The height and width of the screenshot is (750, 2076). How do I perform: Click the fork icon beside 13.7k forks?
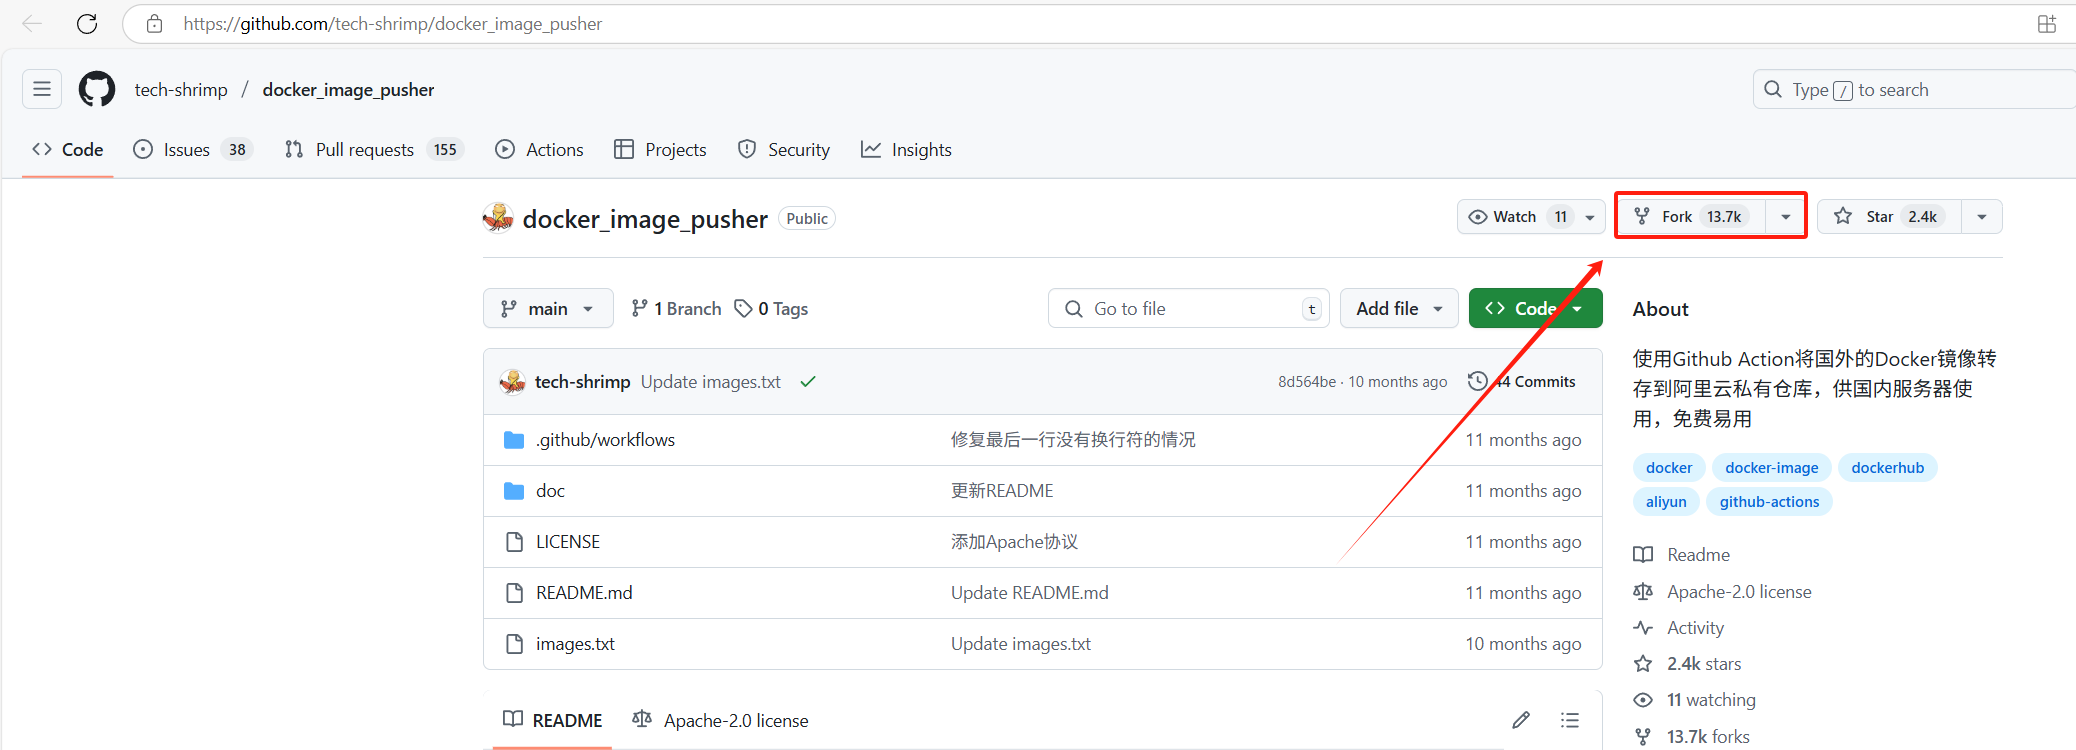(x=1643, y=737)
